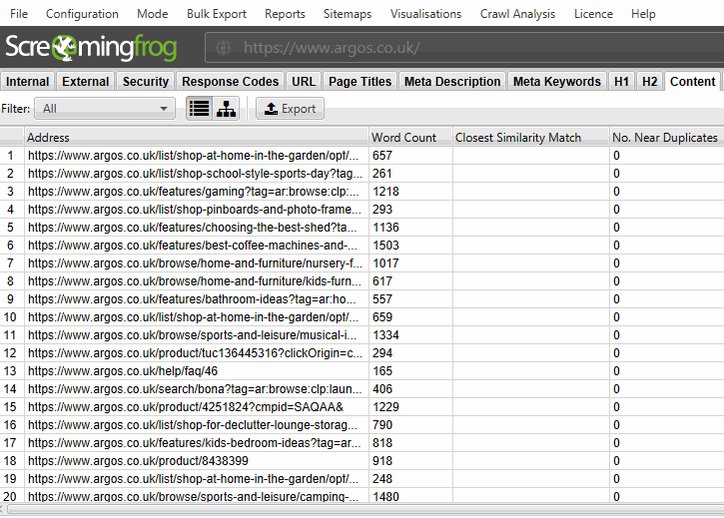Screen dimensions: 724x518
Task: Click word count value 248
Action: pos(382,479)
